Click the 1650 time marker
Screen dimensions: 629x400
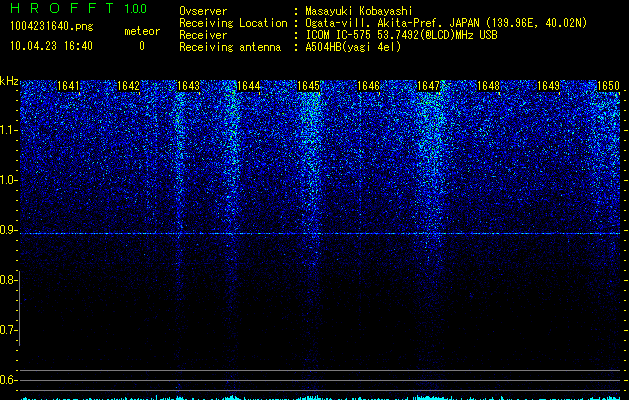pos(608,86)
